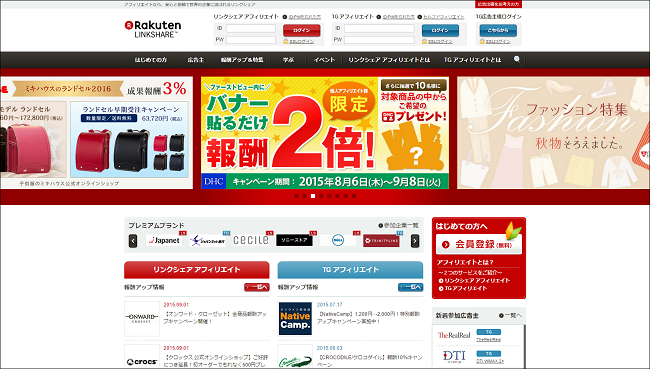Image resolution: width=650 pixels, height=369 pixels.
Task: Open the イベント menu item
Action: pyautogui.click(x=324, y=60)
